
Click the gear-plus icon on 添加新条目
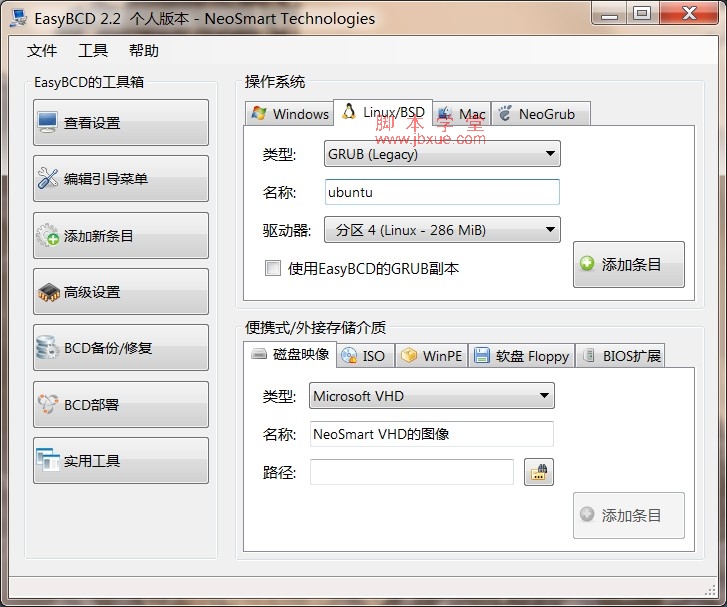(48, 235)
